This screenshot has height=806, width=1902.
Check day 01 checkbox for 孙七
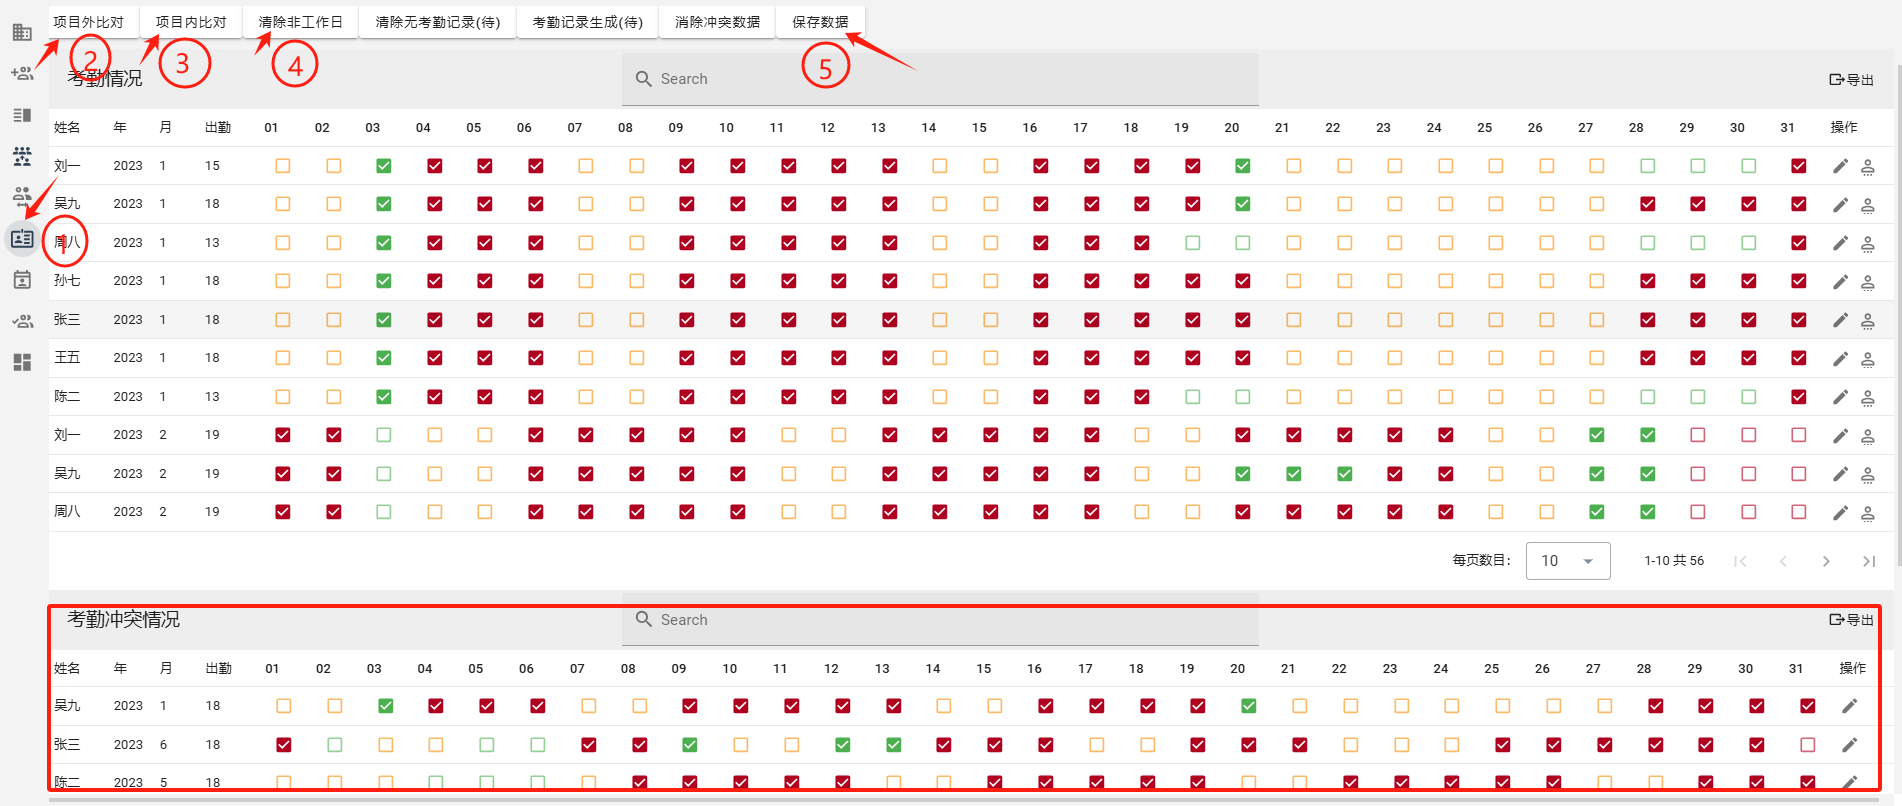[x=283, y=281]
